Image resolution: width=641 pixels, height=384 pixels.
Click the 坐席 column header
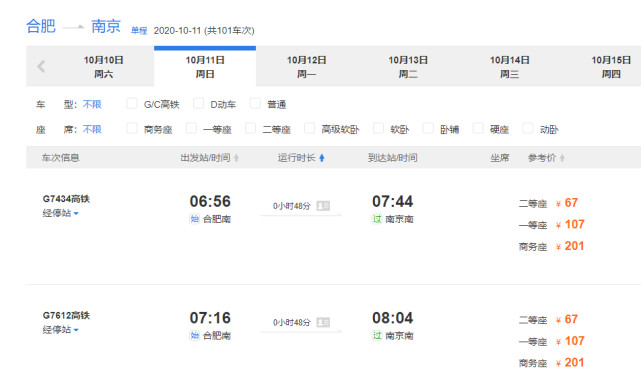pos(500,158)
